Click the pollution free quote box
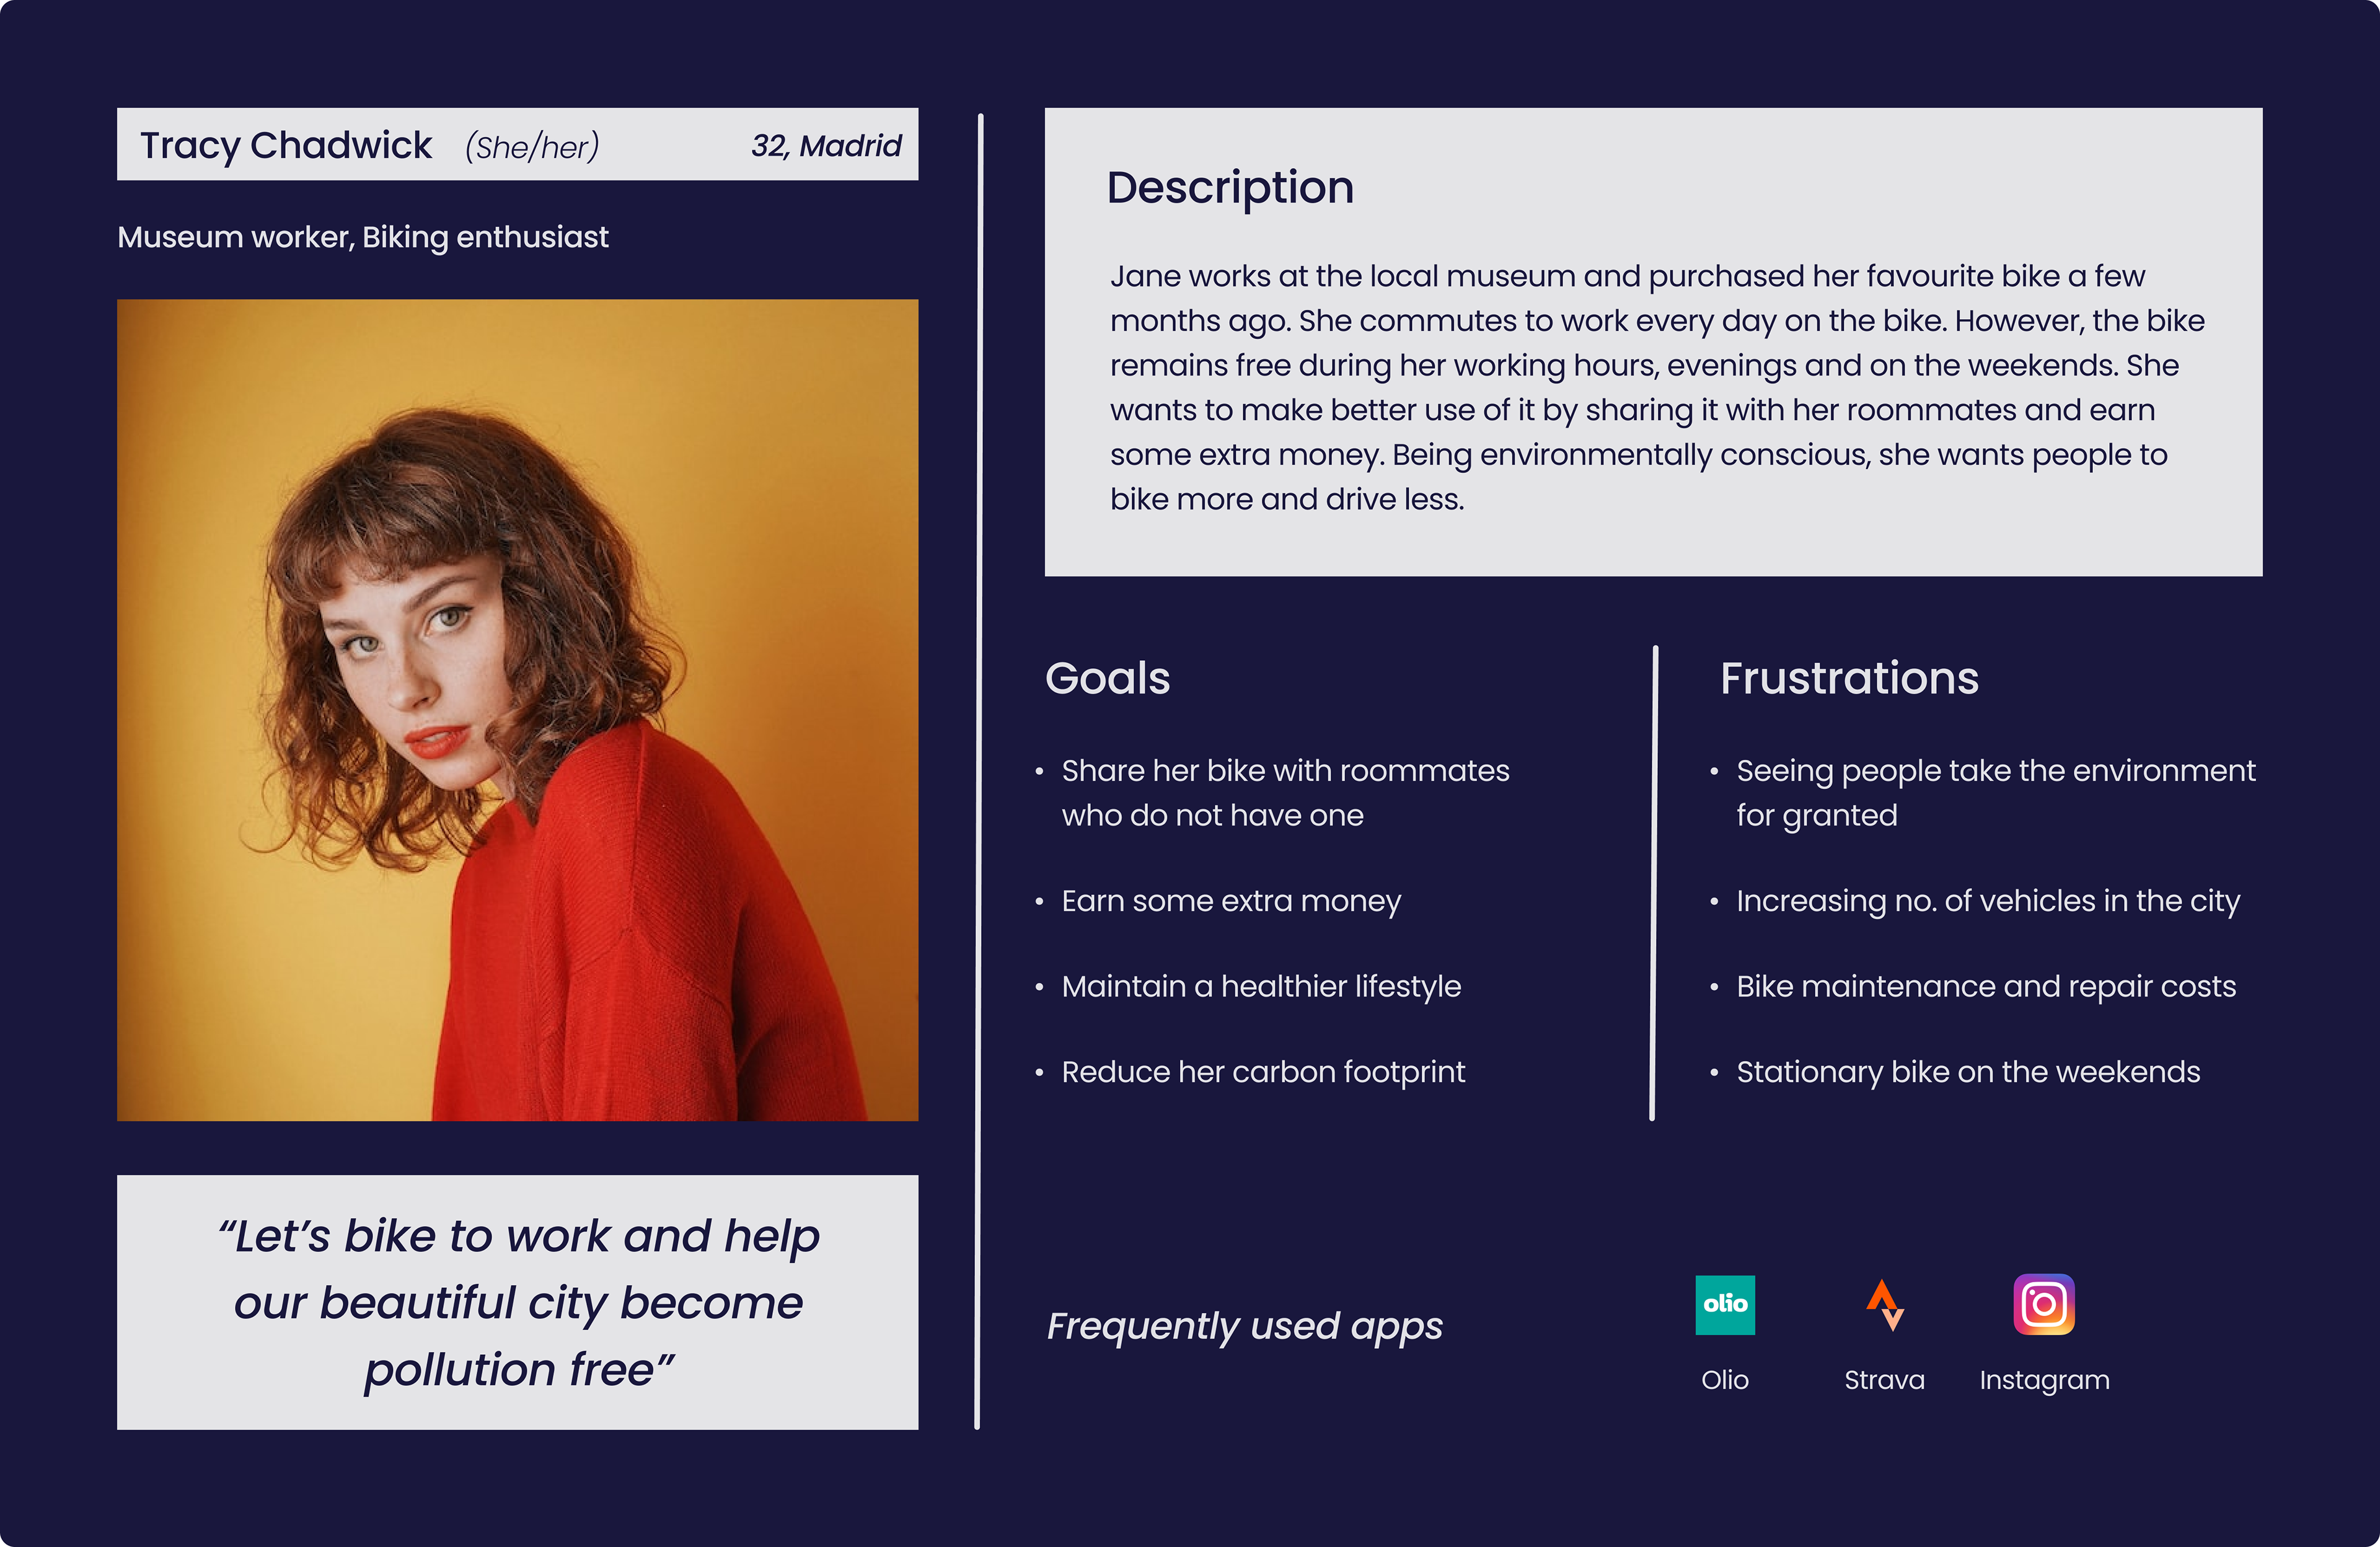Screen dimensions: 2380x1547 click(x=517, y=1302)
